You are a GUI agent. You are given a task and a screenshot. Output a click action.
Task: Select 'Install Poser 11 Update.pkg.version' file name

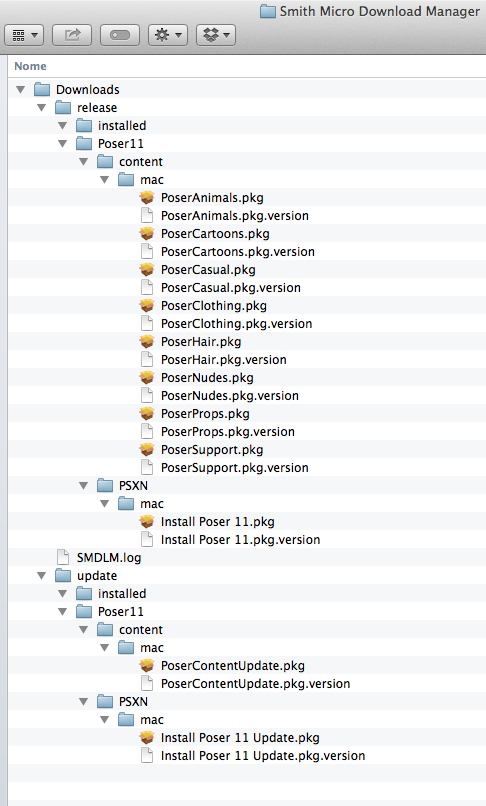pos(263,756)
